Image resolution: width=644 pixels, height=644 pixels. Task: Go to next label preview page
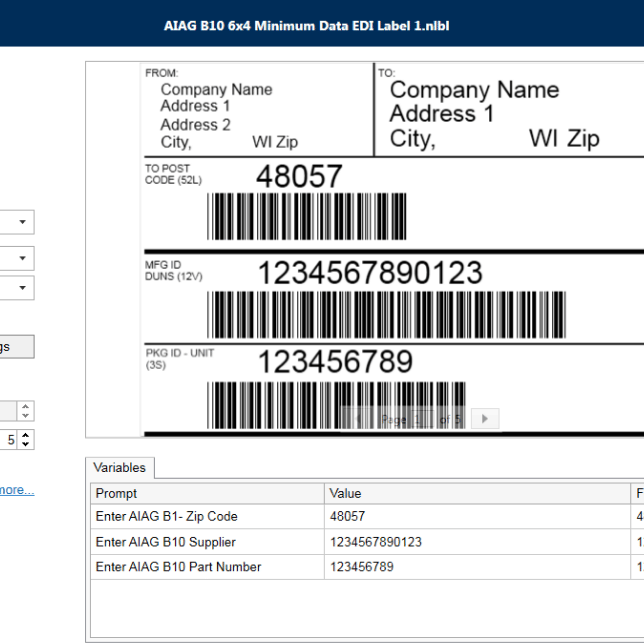pos(485,419)
